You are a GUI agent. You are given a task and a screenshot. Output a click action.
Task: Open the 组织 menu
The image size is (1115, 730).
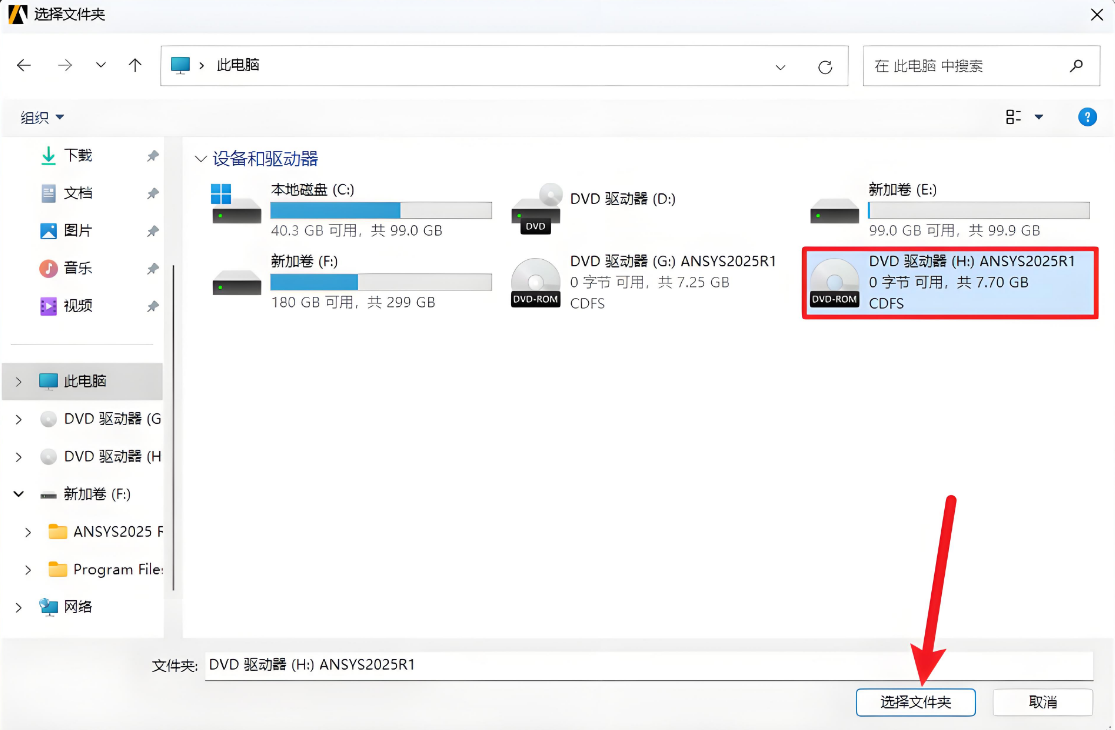[42, 117]
